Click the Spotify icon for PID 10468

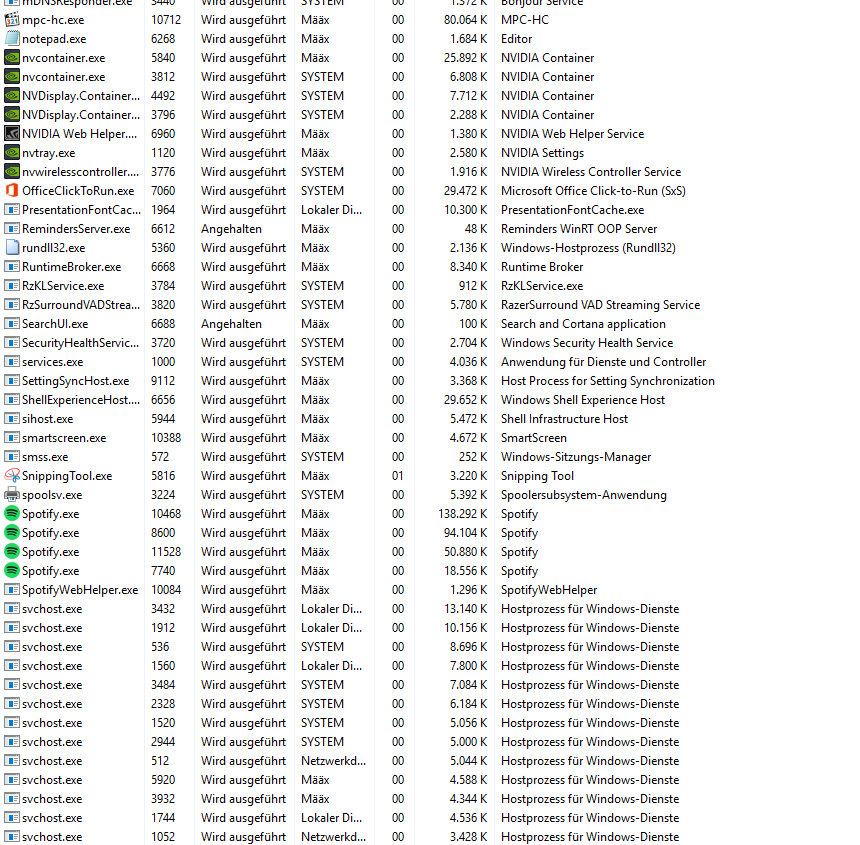pyautogui.click(x=12, y=514)
